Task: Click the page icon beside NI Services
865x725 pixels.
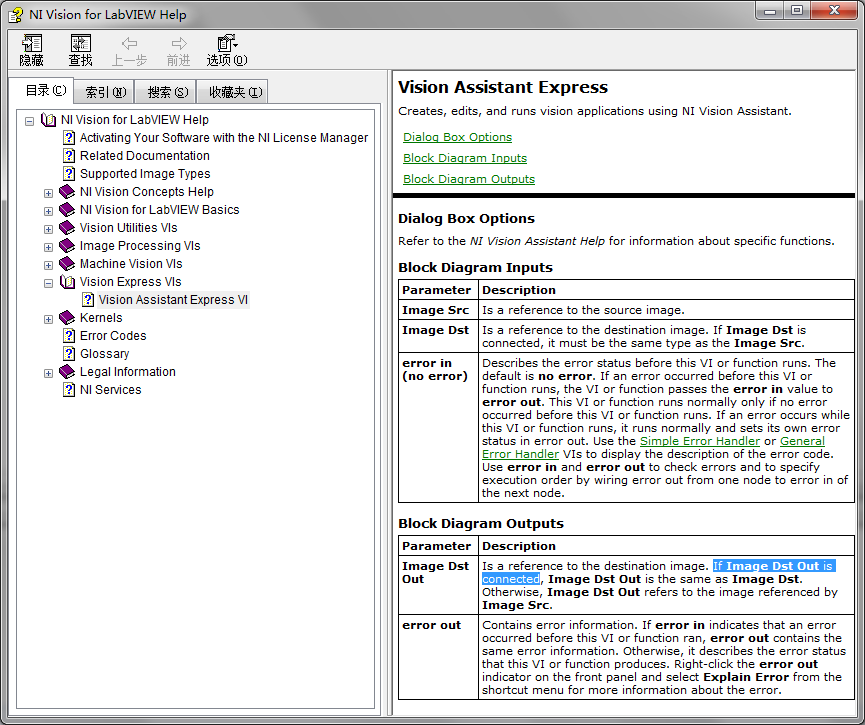Action: 68,390
